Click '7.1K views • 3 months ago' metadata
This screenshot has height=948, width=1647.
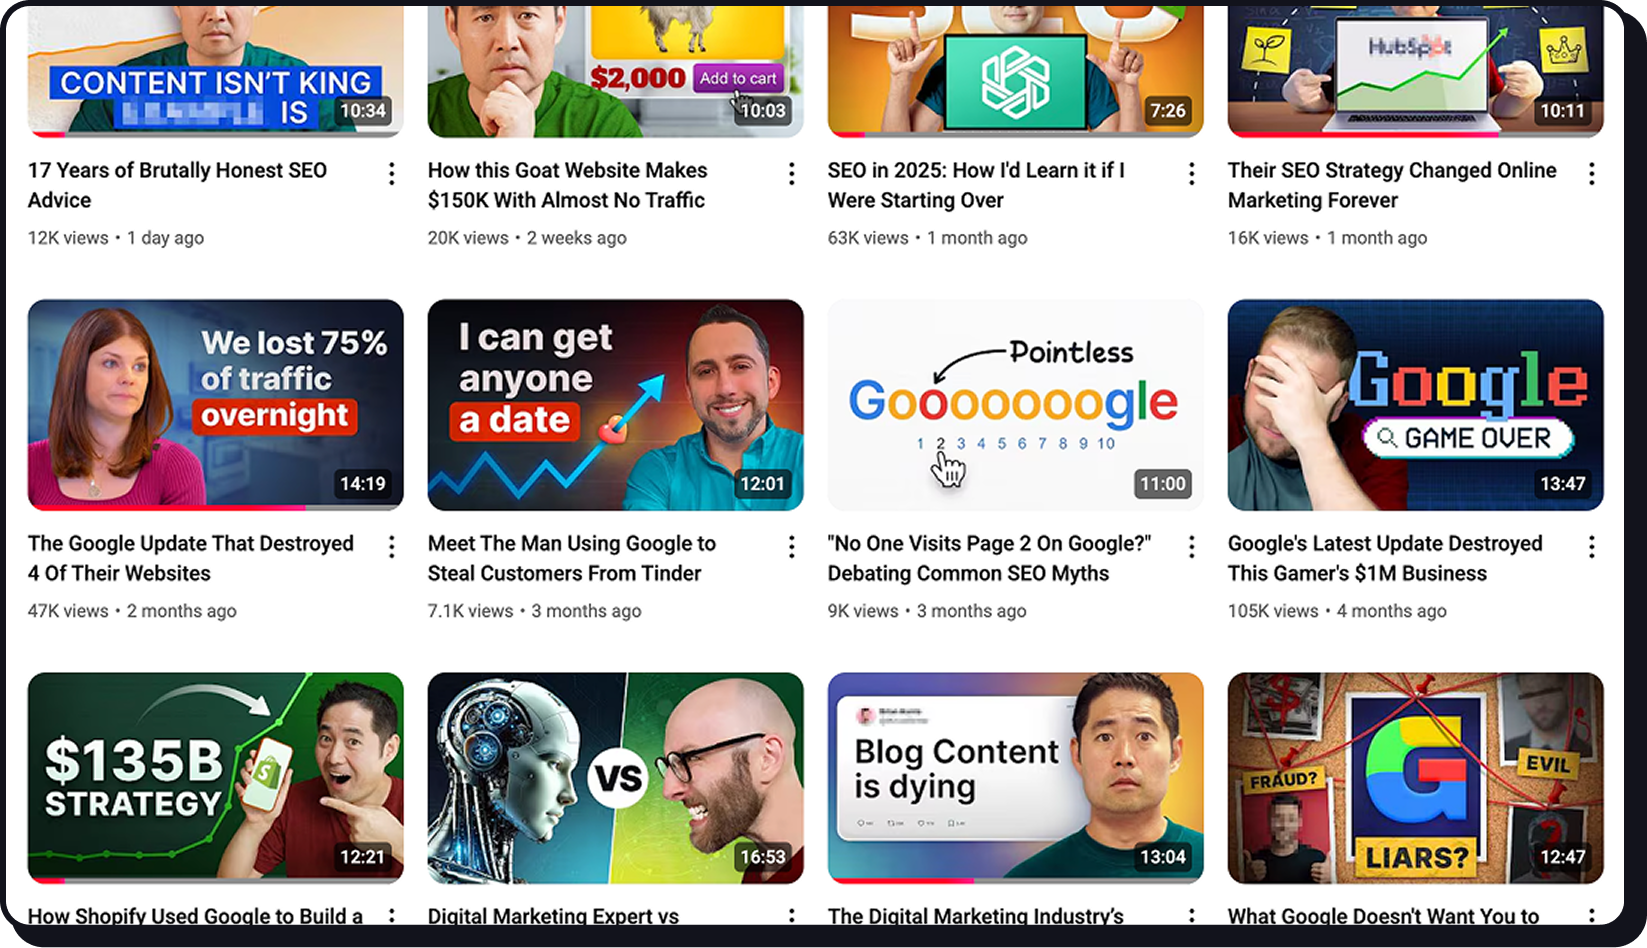click(x=535, y=611)
